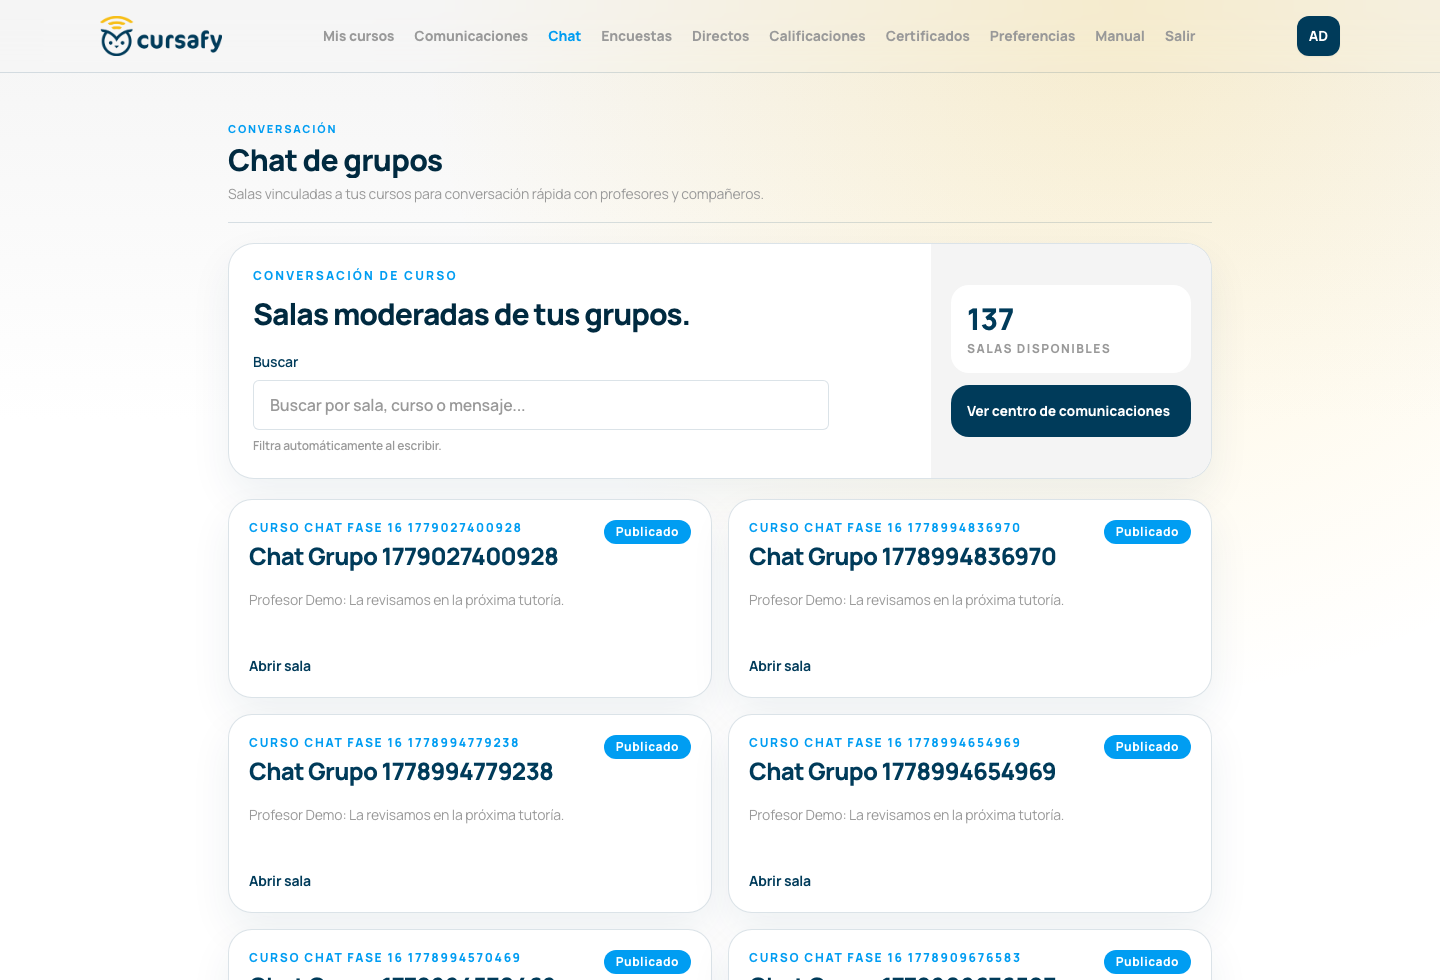
Task: Select the Chat Grupo 1778994654969 title
Action: tap(902, 772)
